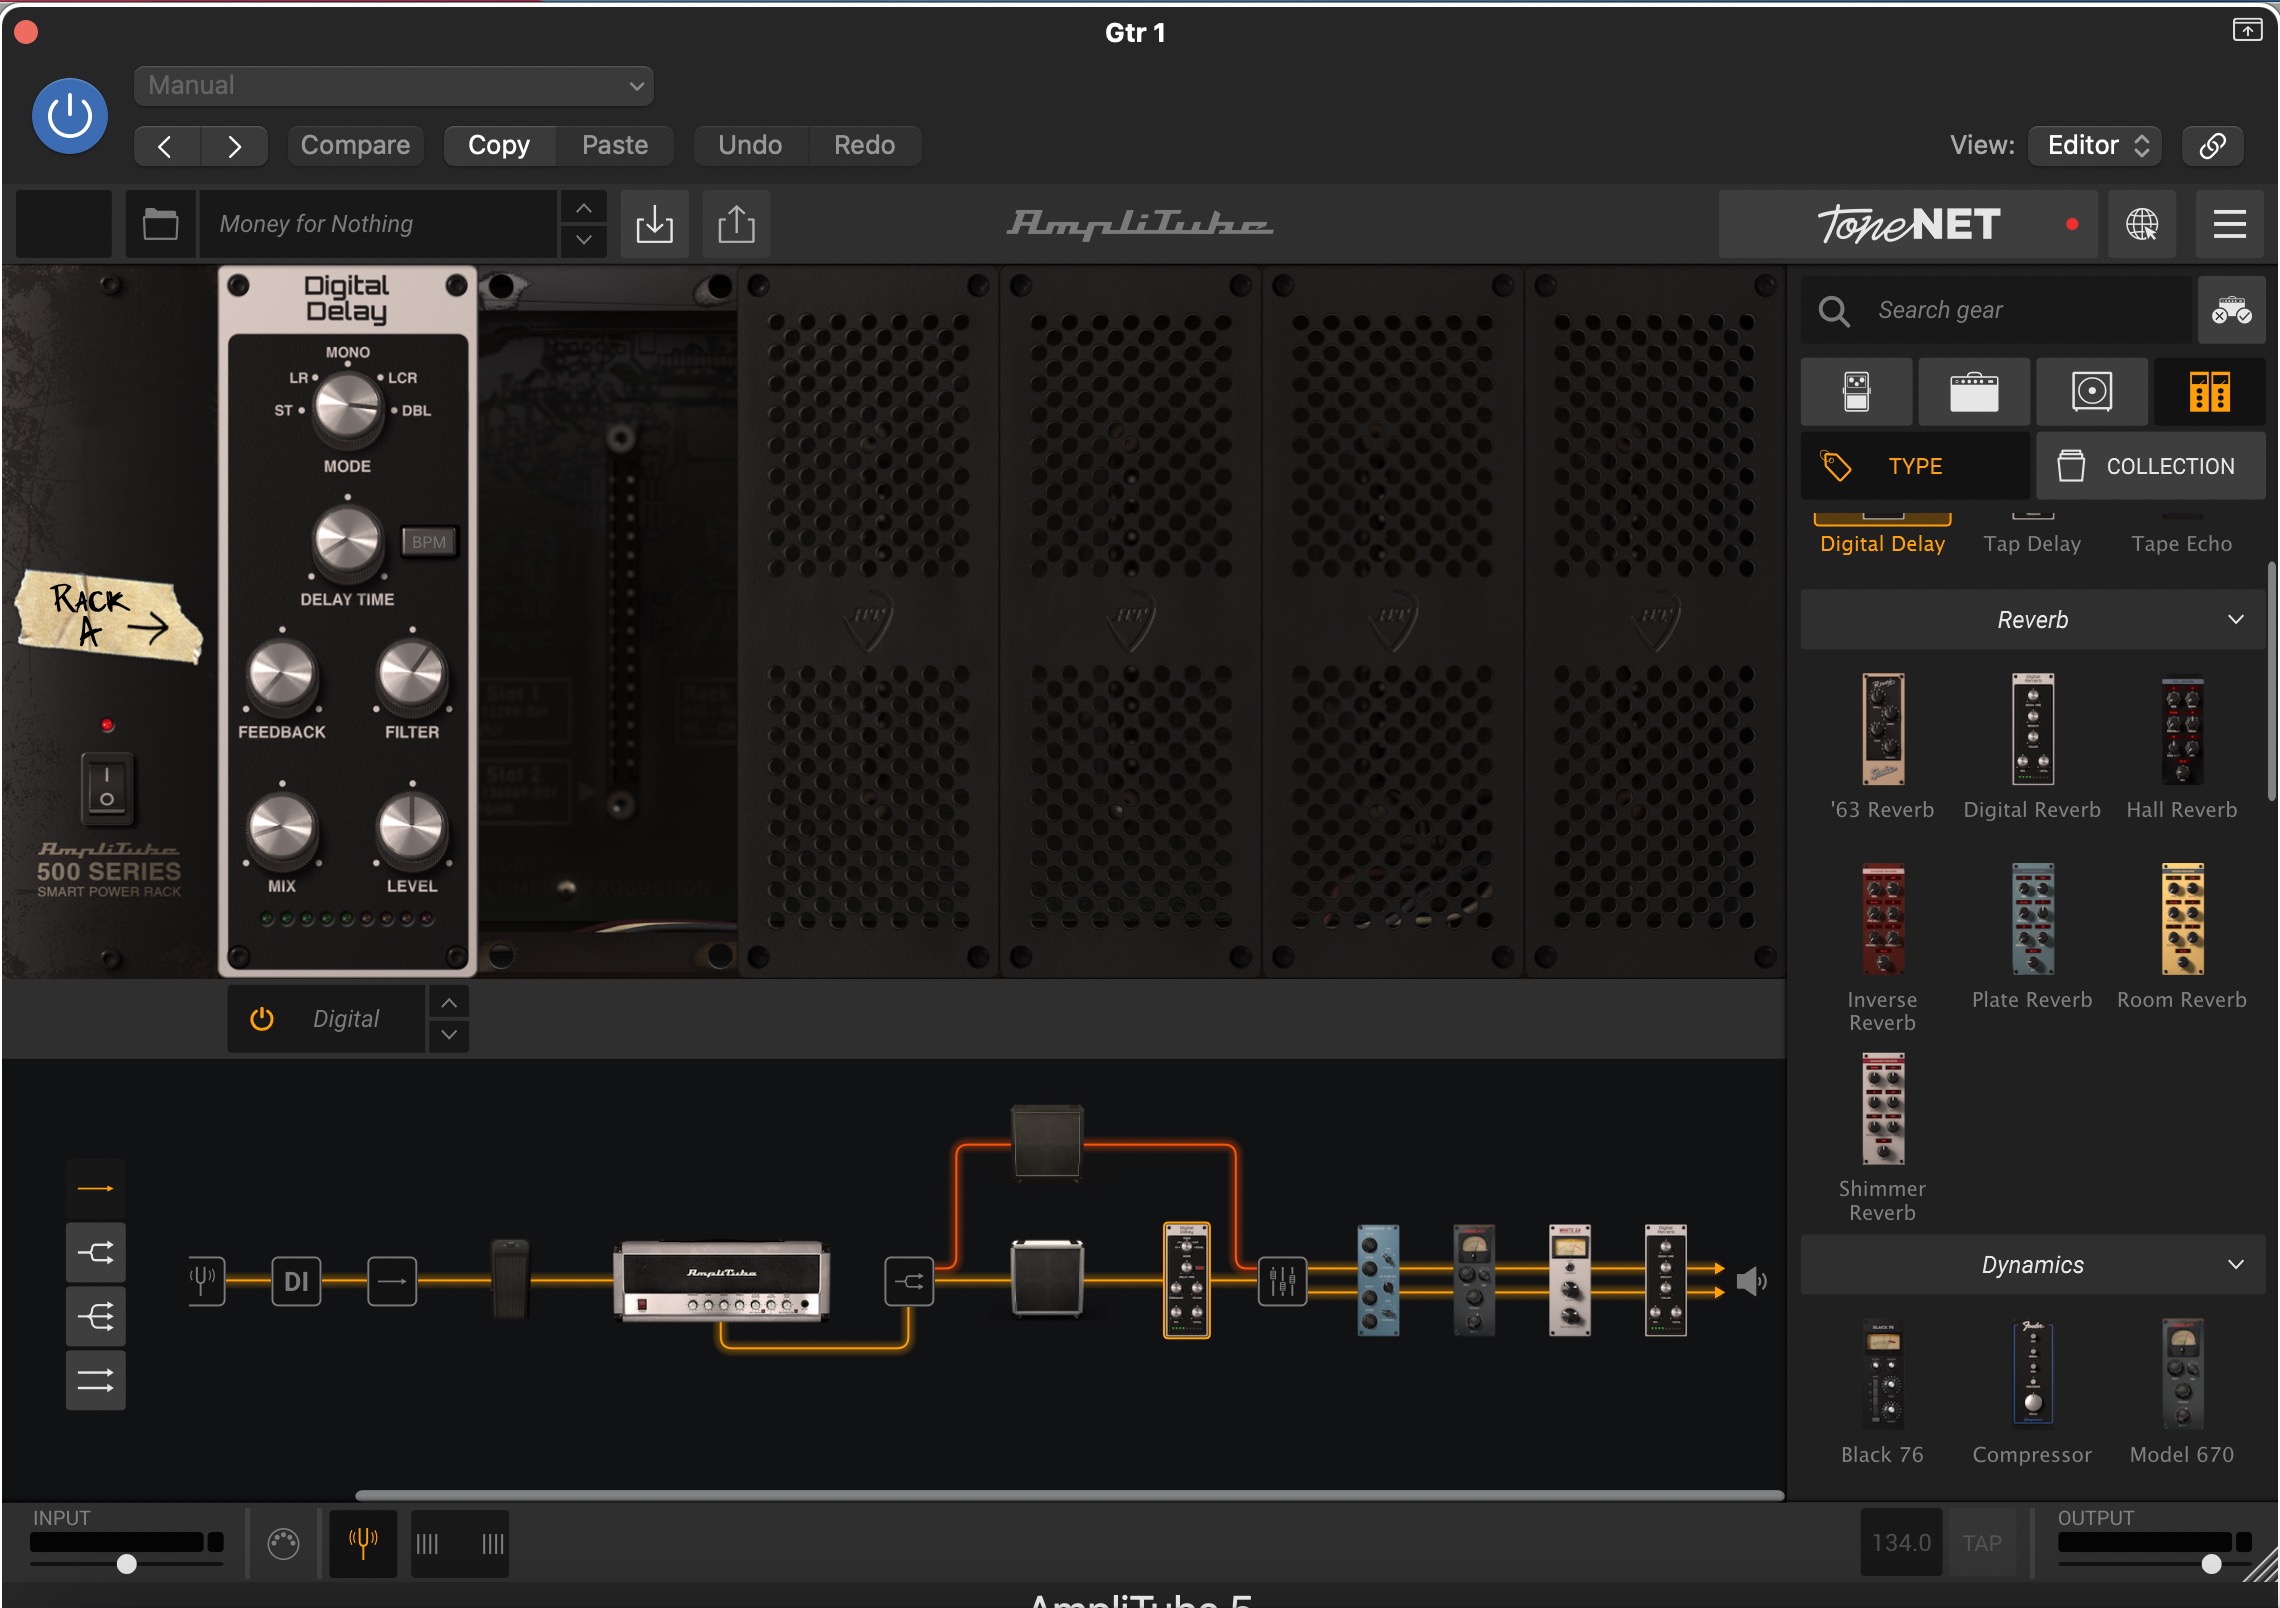Click the Redo button

[x=865, y=146]
